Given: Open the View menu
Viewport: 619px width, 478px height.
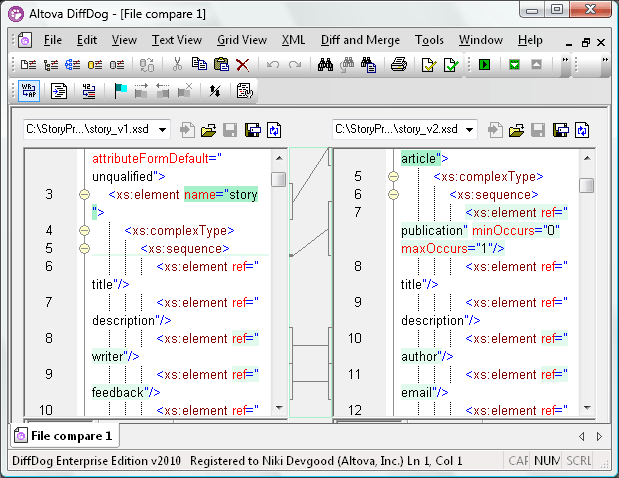Looking at the screenshot, I should click(124, 40).
